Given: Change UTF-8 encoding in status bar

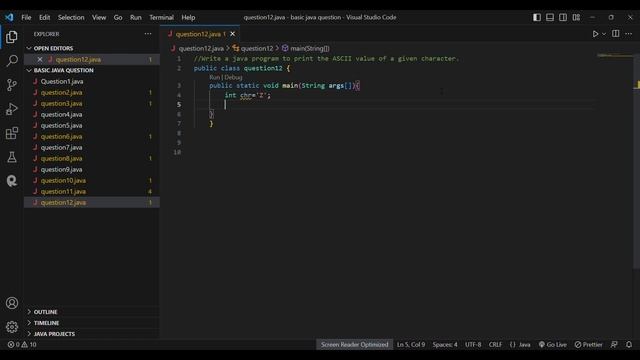Looking at the screenshot, I should (473, 344).
